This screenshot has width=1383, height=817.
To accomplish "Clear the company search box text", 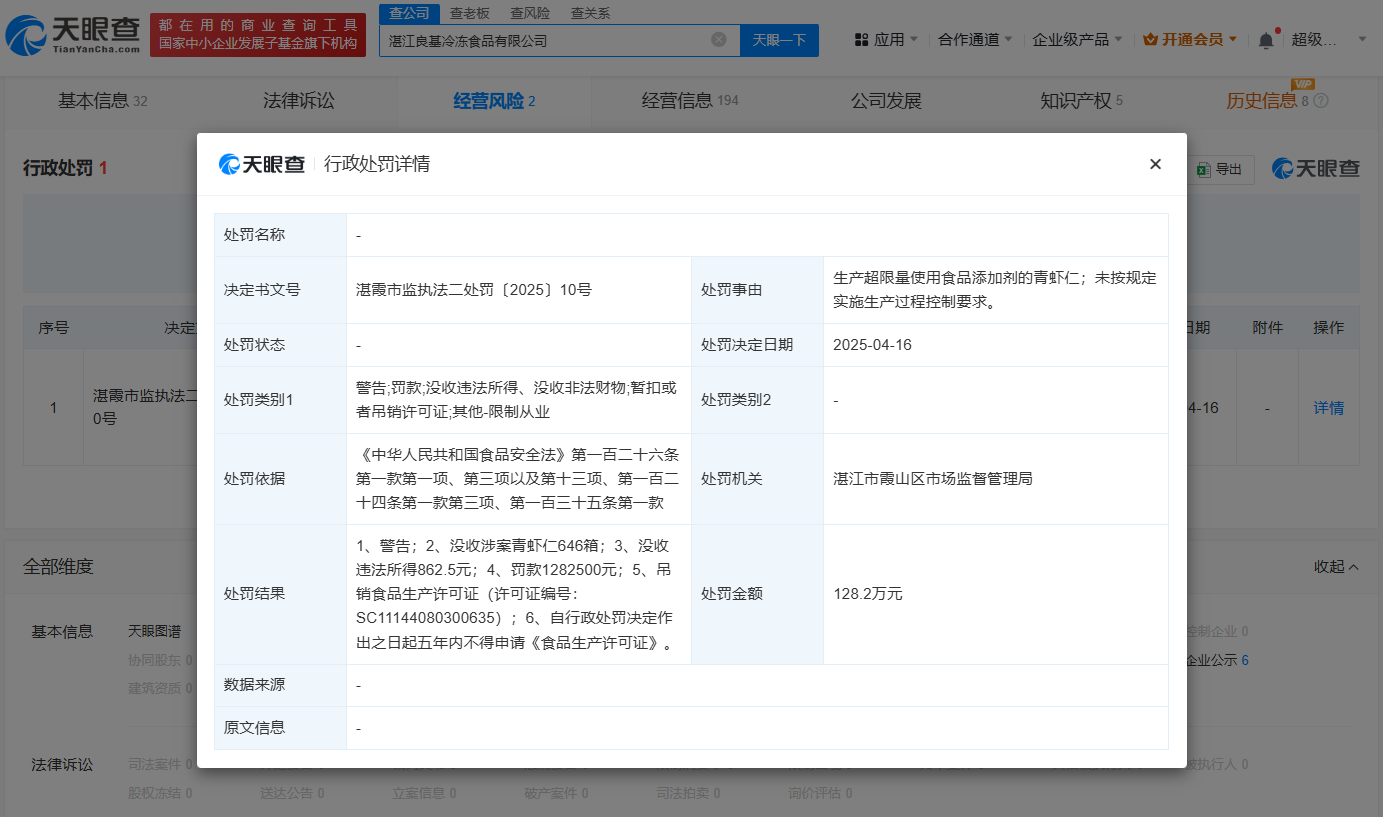I will pyautogui.click(x=718, y=40).
